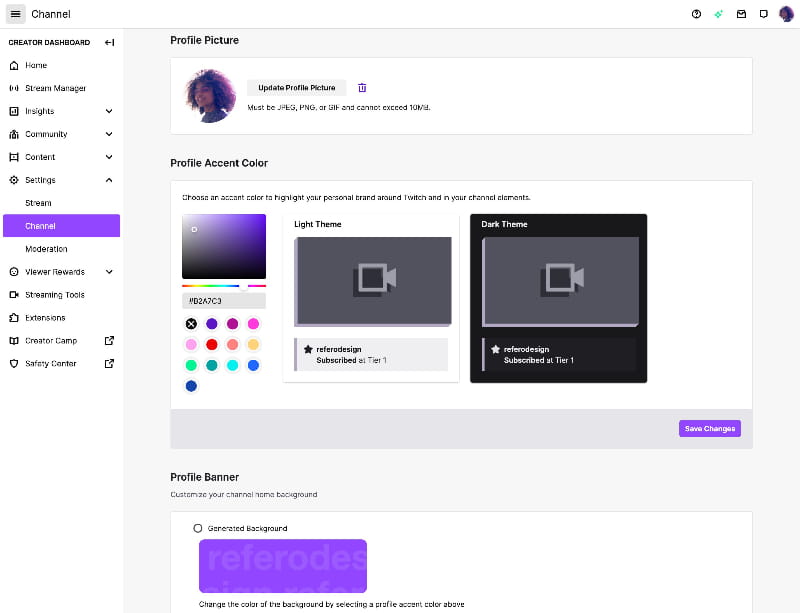The width and height of the screenshot is (800, 613).
Task: Open the Home page icon
Action: click(x=15, y=64)
